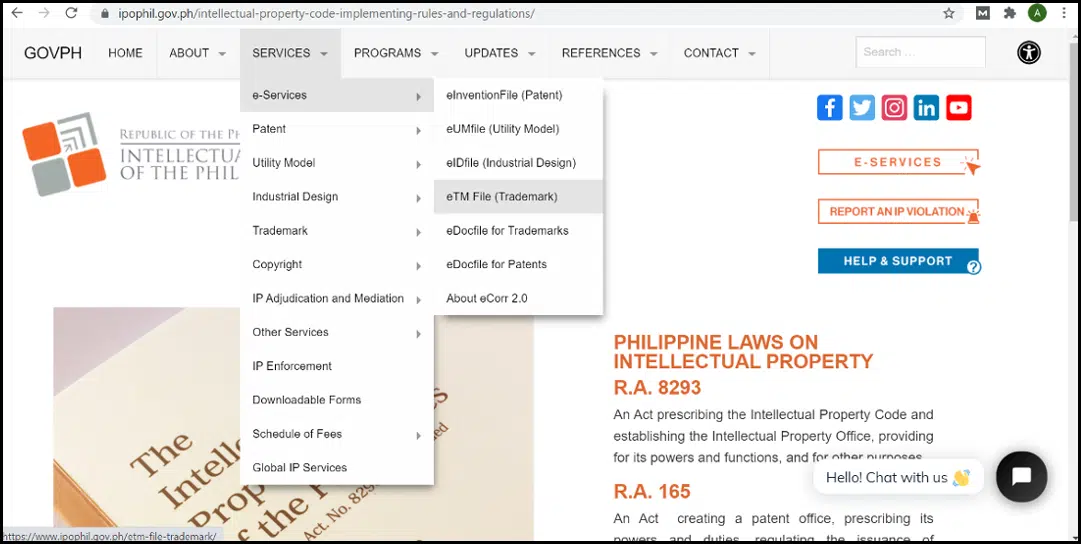The image size is (1081, 544).
Task: Expand the Industrial Design submenu
Action: [336, 197]
